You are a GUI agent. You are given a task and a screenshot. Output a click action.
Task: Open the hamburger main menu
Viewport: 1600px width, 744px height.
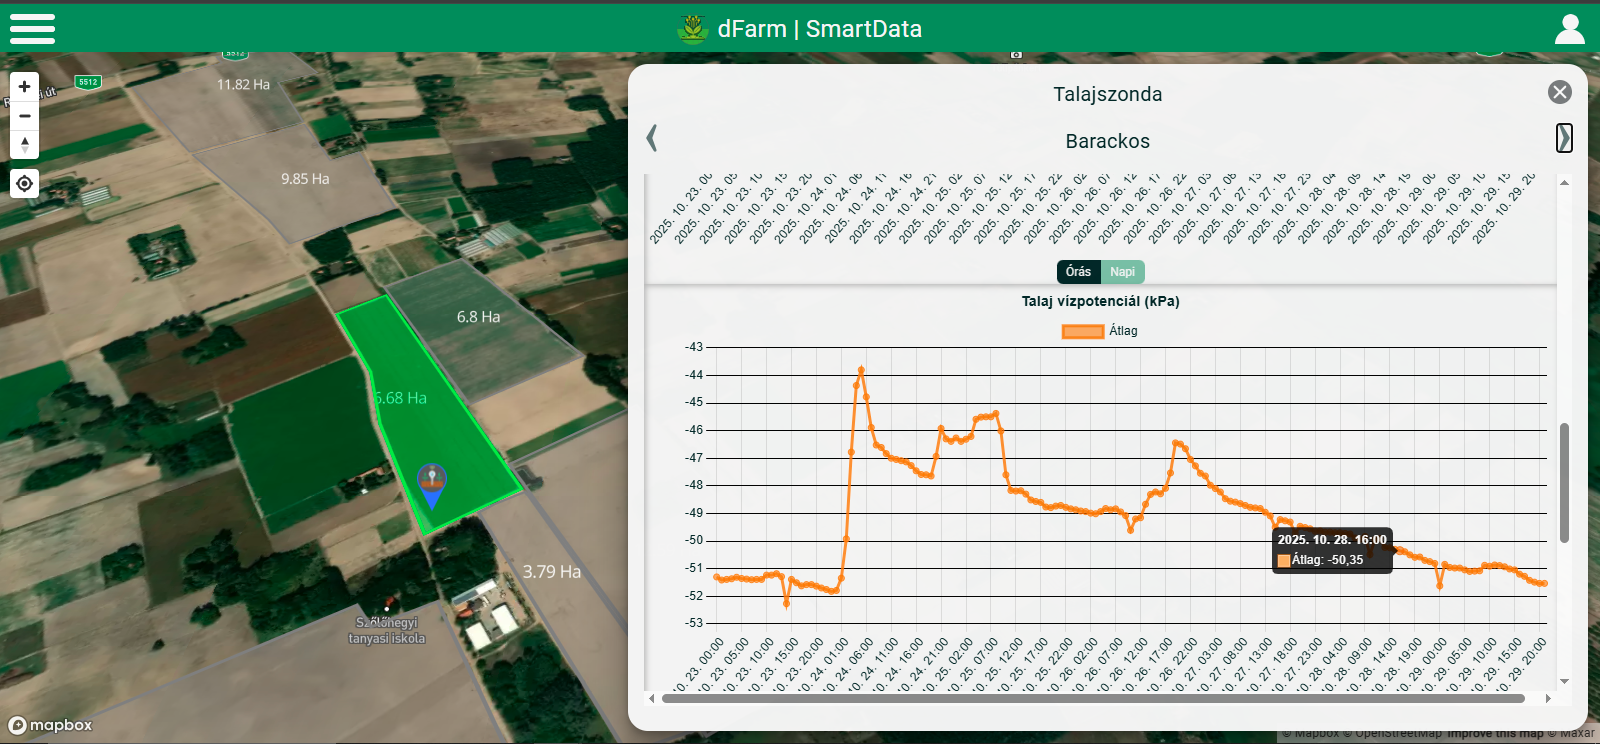pos(32,28)
